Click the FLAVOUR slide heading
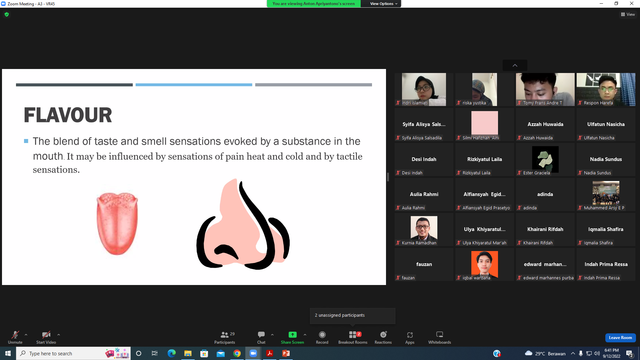This screenshot has width=640, height=360. tap(68, 115)
